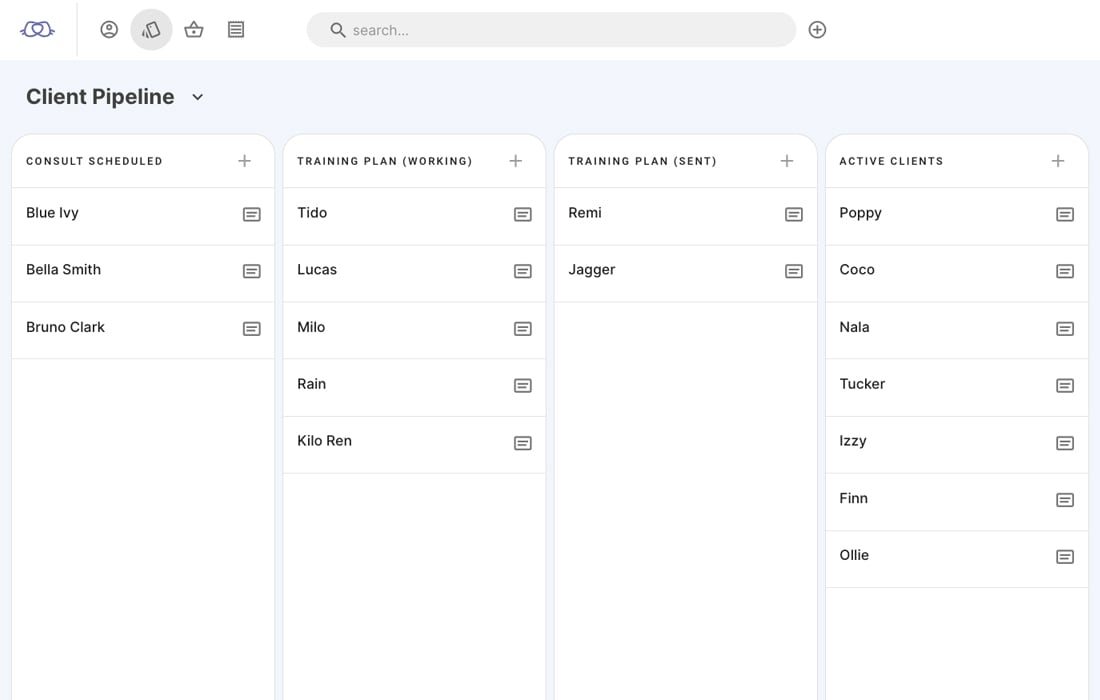Open notes icon for Nala
This screenshot has width=1100, height=700.
click(x=1065, y=328)
